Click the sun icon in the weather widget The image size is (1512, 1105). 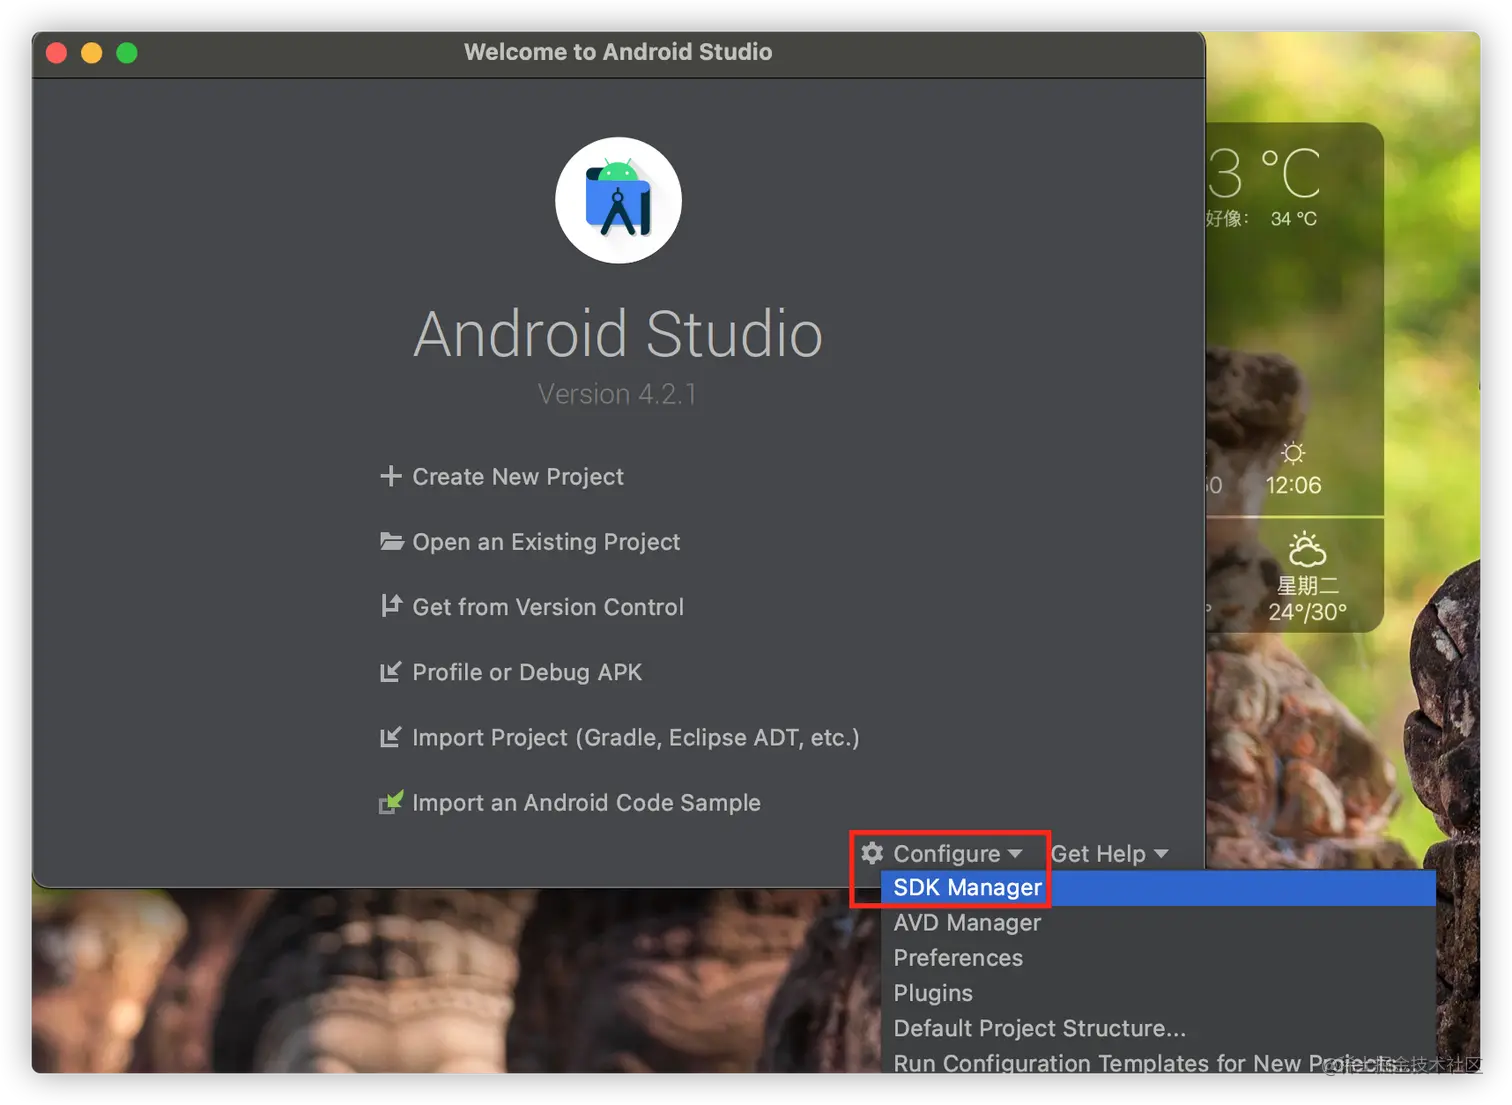point(1293,453)
